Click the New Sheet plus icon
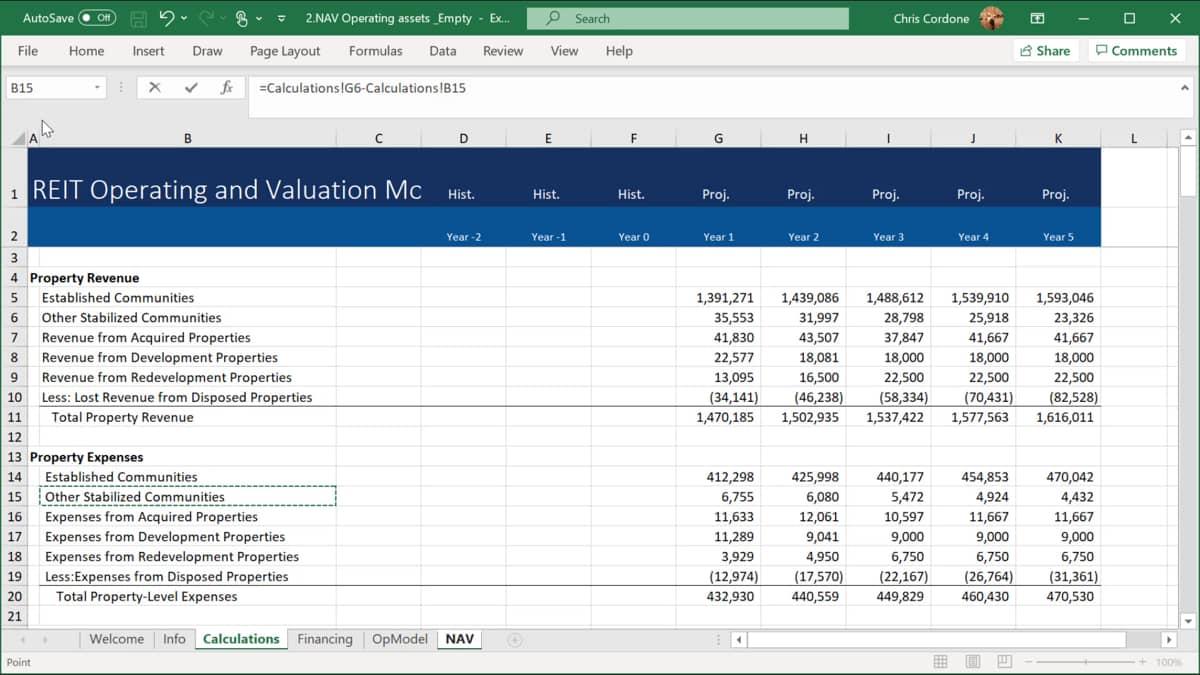The image size is (1200, 675). 515,640
